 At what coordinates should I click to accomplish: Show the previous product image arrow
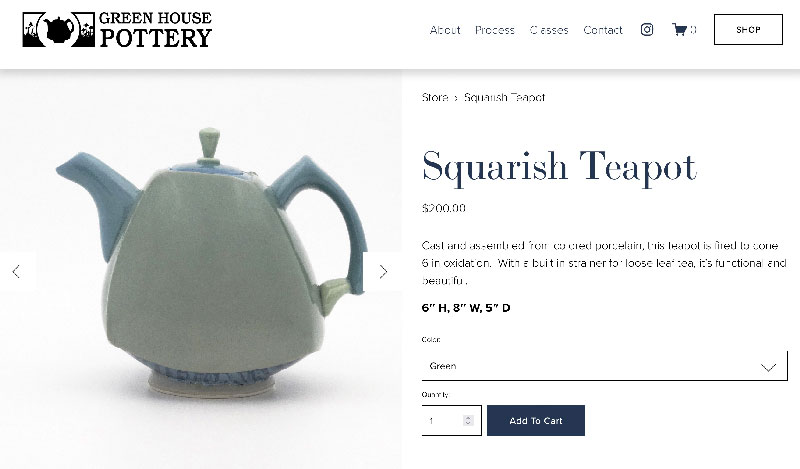tap(16, 271)
